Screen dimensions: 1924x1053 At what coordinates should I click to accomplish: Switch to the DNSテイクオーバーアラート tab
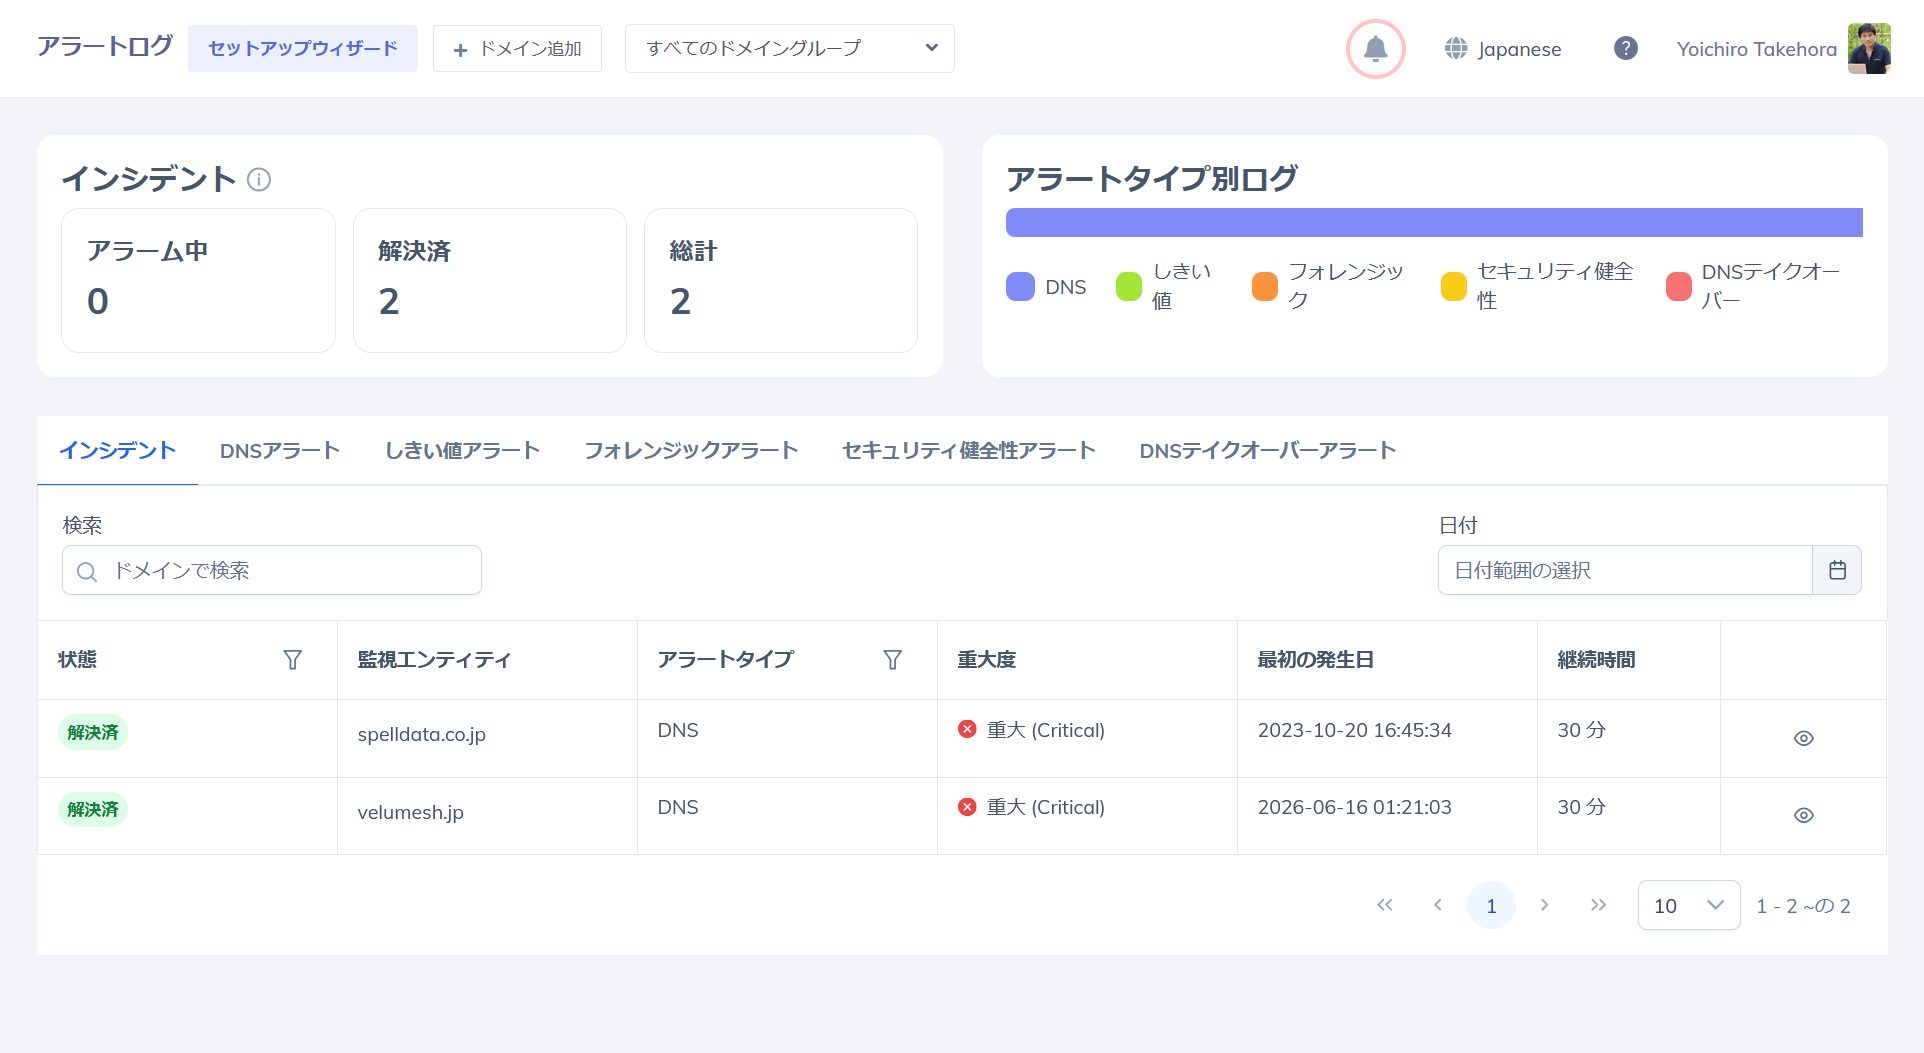pos(1267,451)
